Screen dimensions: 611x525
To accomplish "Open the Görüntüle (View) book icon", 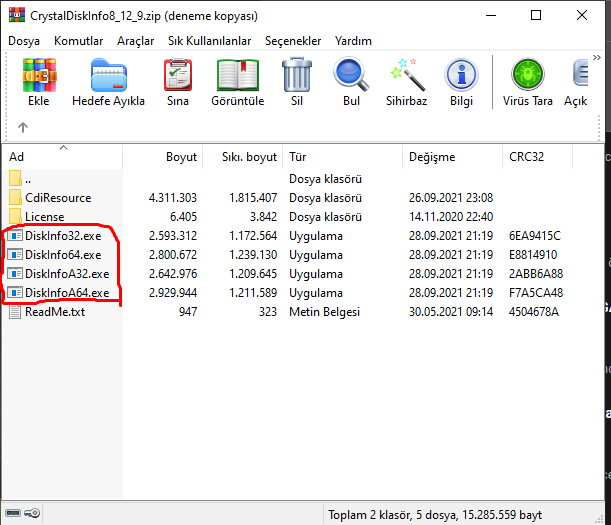I will 238,75.
